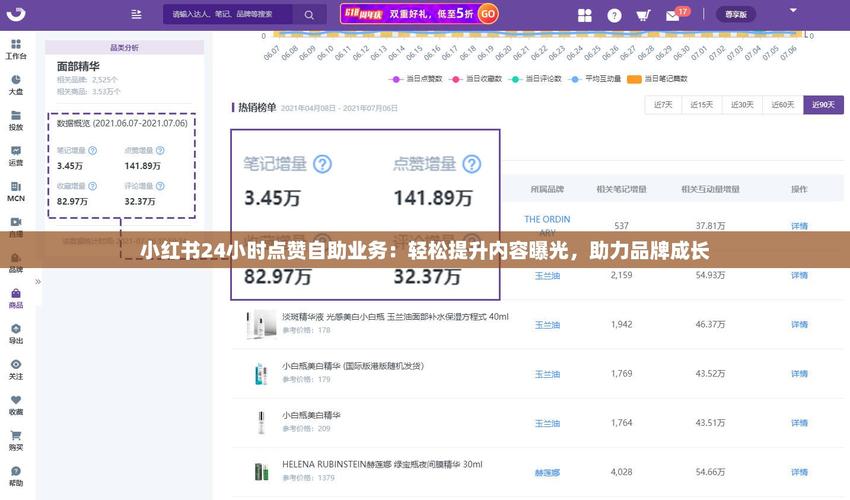Viewport: 850px width, 500px height.
Task: Open 玉兰油 brand link in 1,942 row
Action: click(x=547, y=325)
